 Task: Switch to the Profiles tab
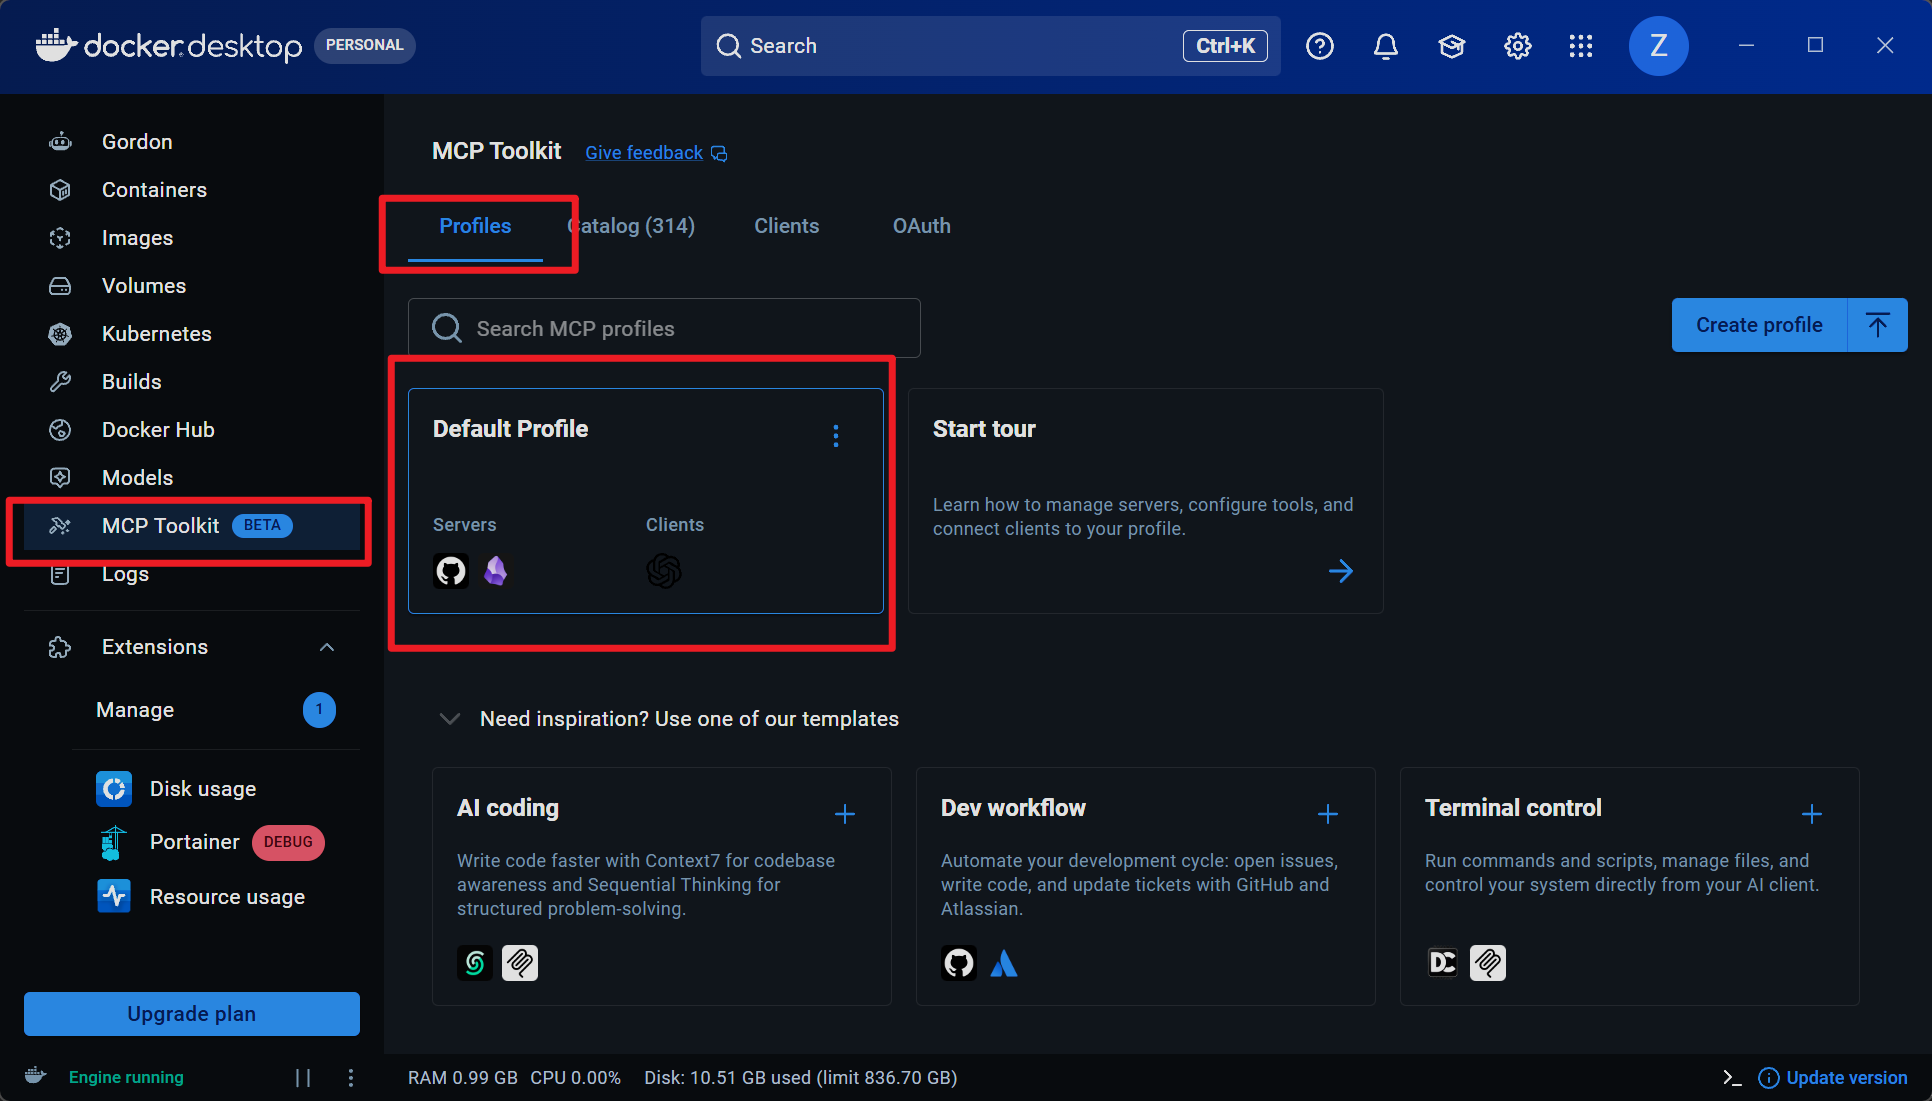[475, 226]
